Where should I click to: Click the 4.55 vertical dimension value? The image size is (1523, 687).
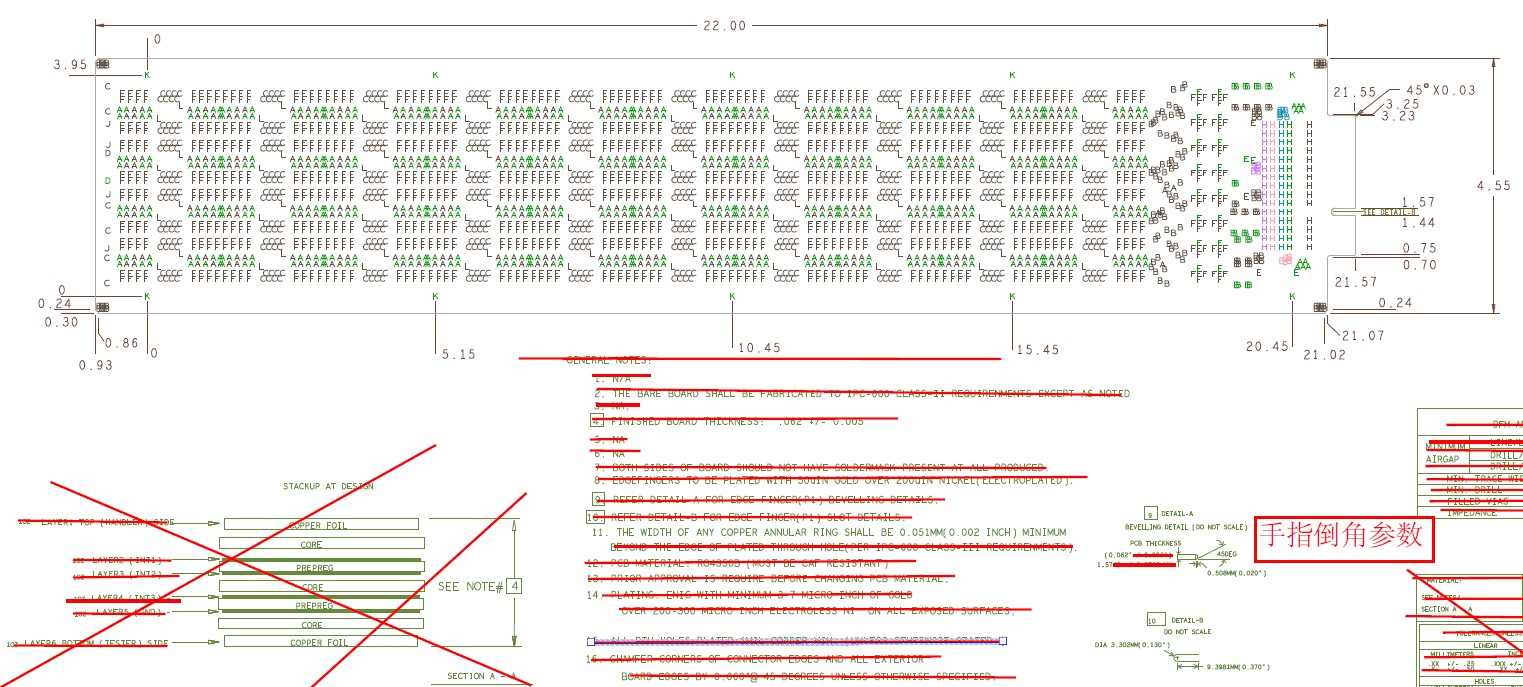1494,185
